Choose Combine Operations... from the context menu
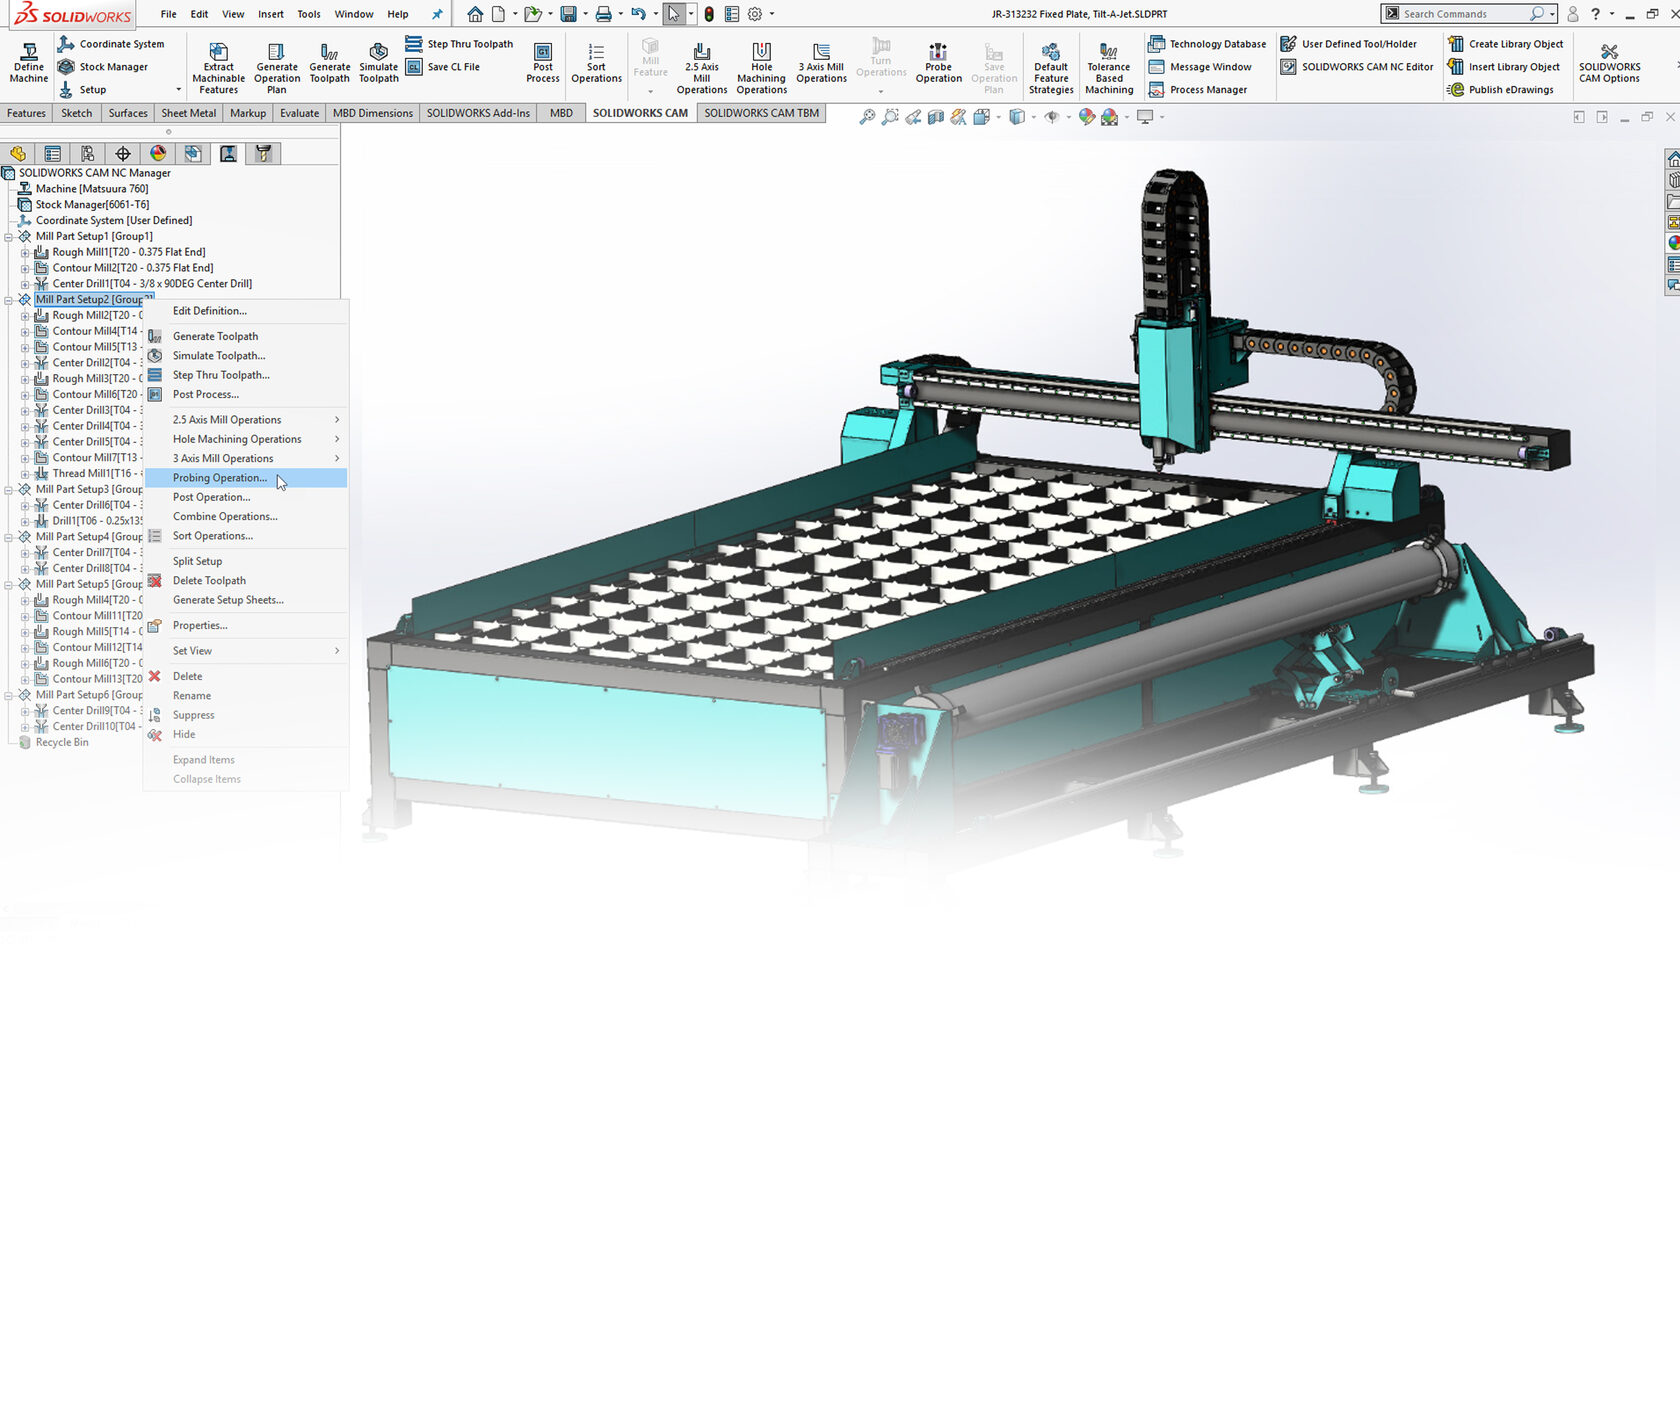This screenshot has height=1422, width=1680. (x=246, y=517)
